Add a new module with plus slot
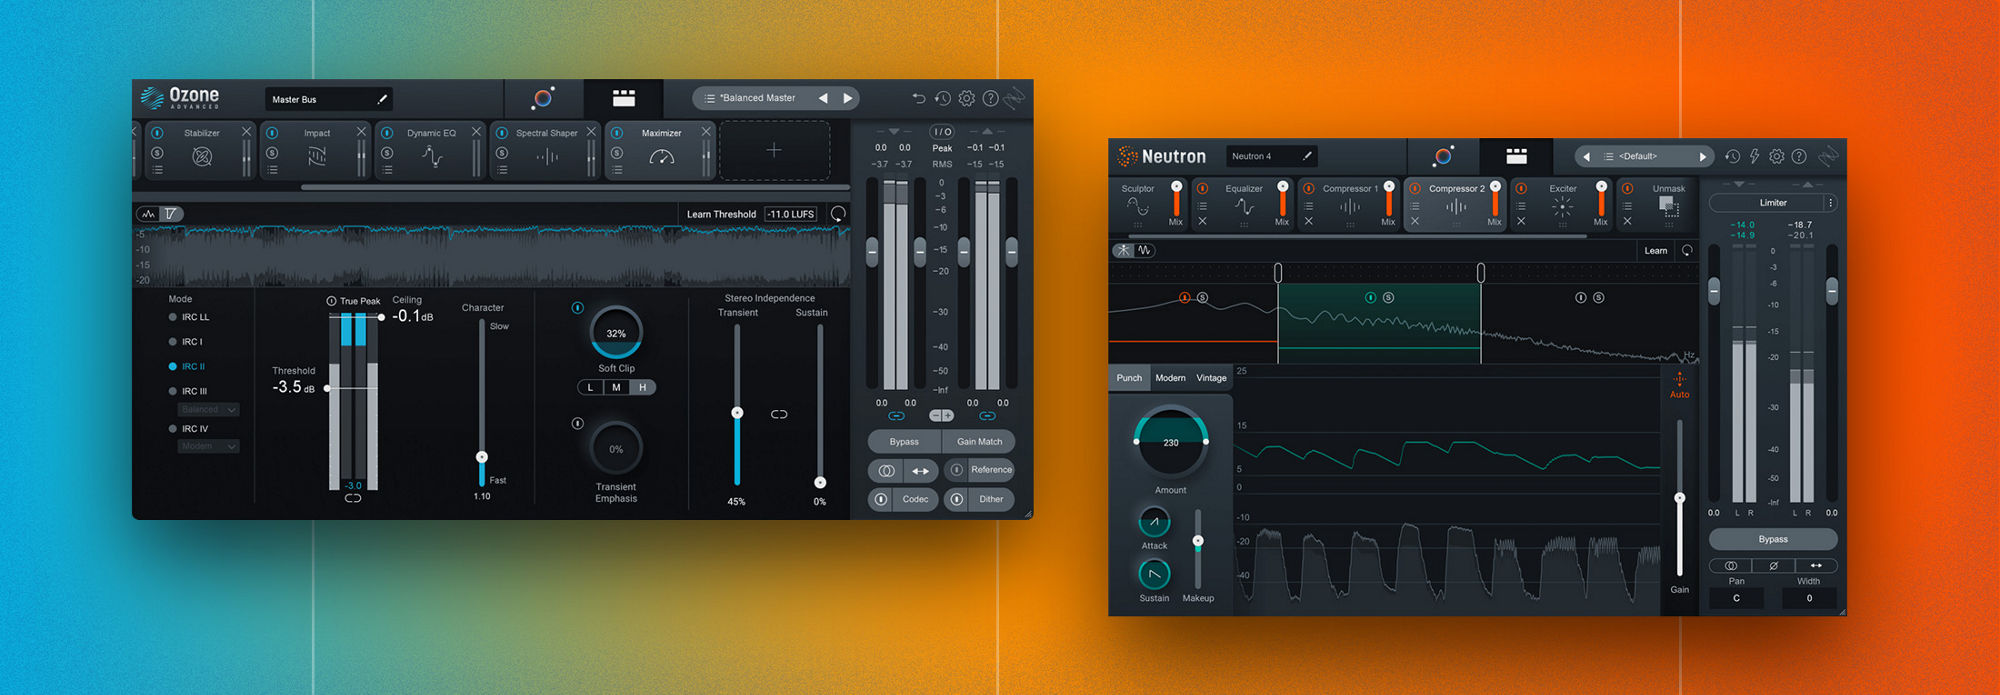Viewport: 2000px width, 695px height. click(x=774, y=150)
